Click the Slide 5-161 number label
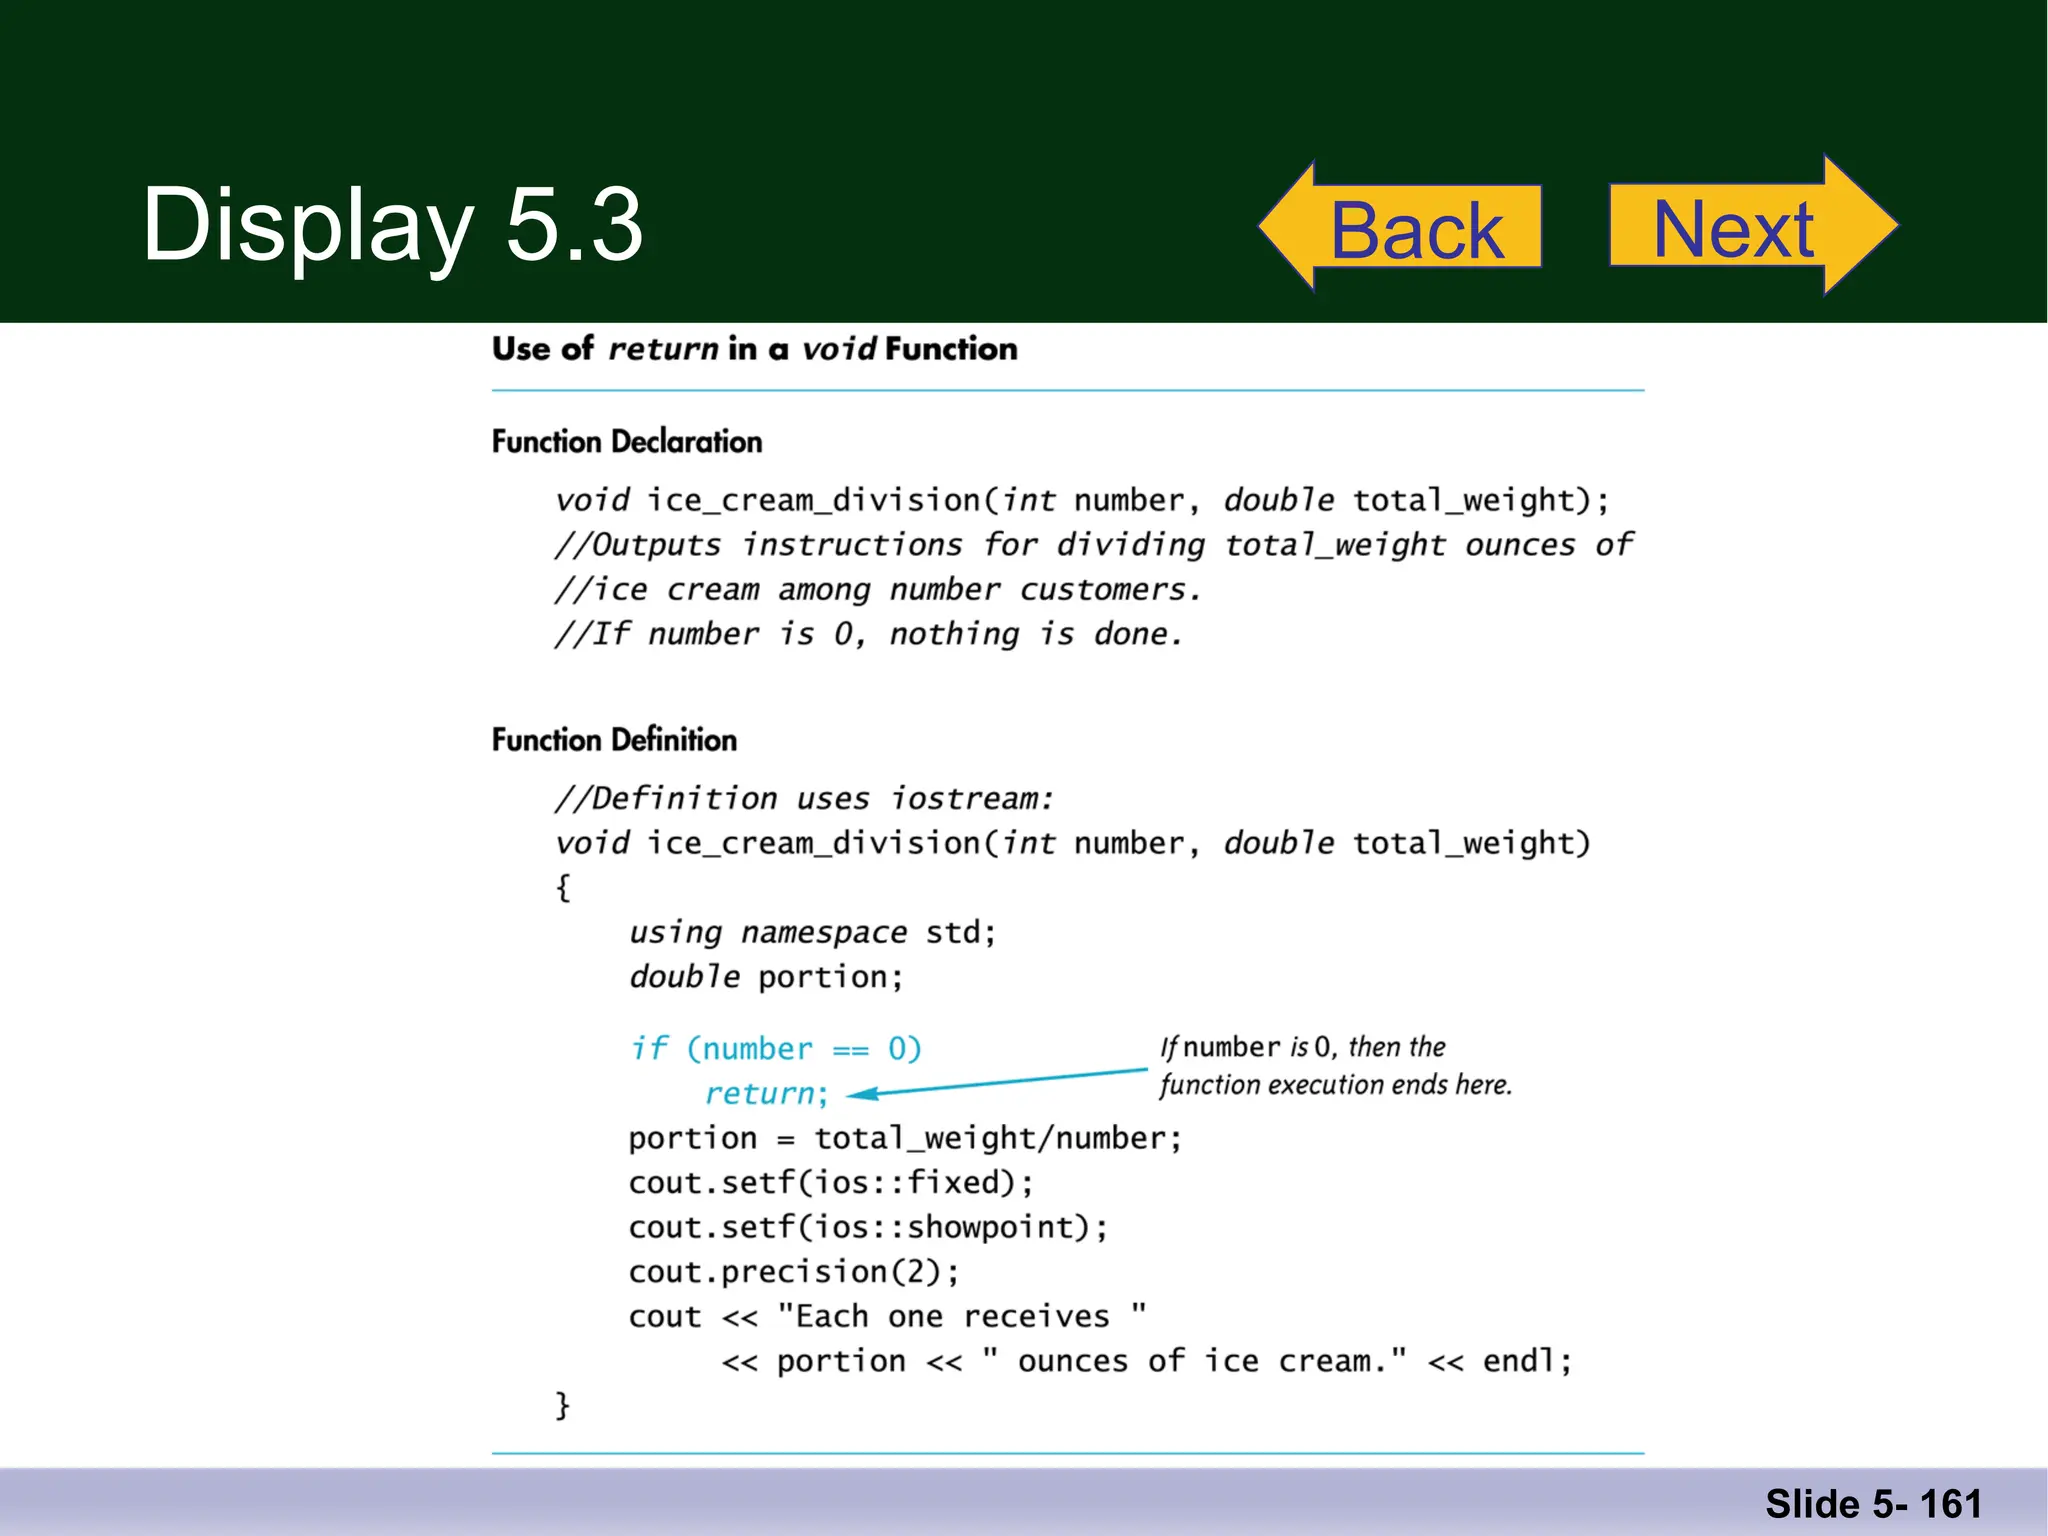 1872,1504
